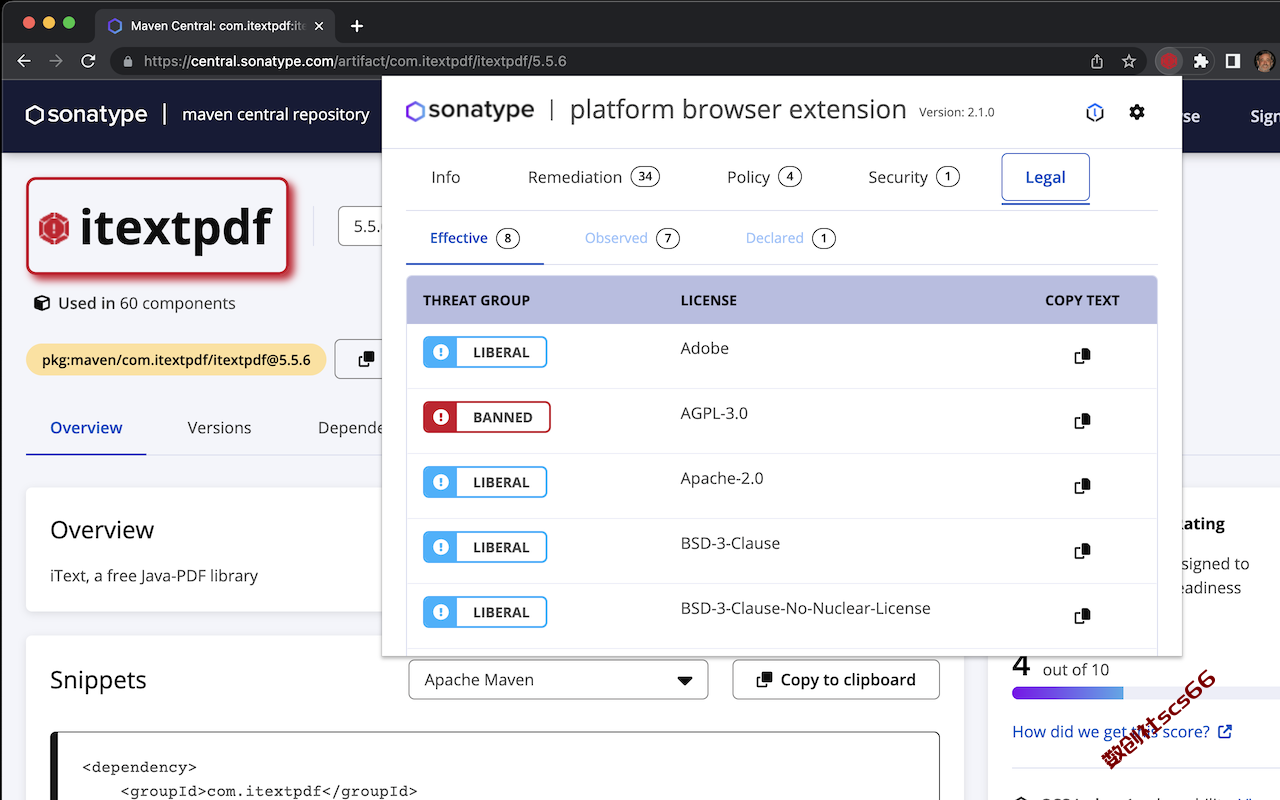Click maven central repository header link

coord(276,115)
